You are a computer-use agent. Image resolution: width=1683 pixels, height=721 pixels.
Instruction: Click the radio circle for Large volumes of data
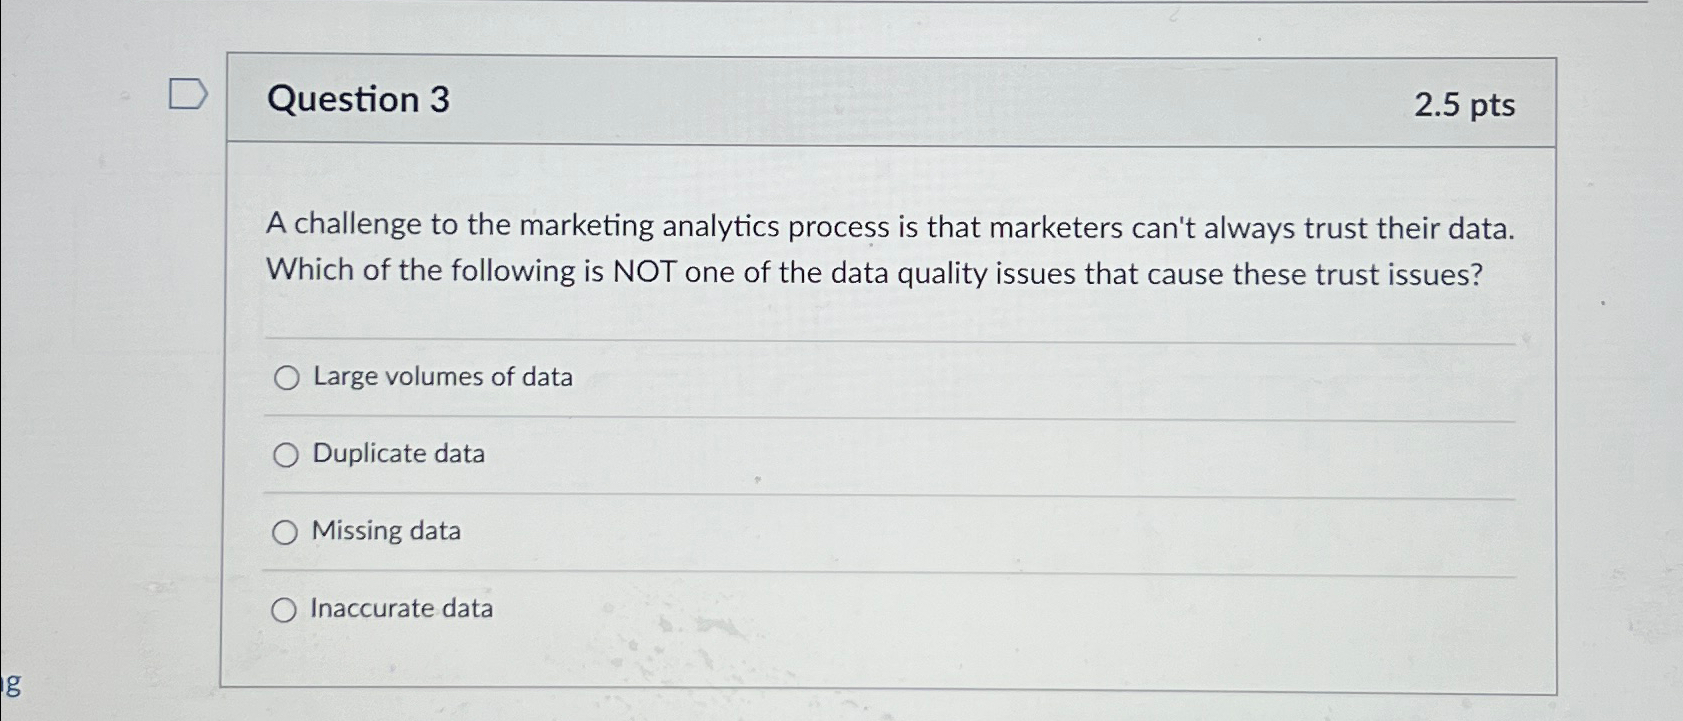pyautogui.click(x=287, y=378)
